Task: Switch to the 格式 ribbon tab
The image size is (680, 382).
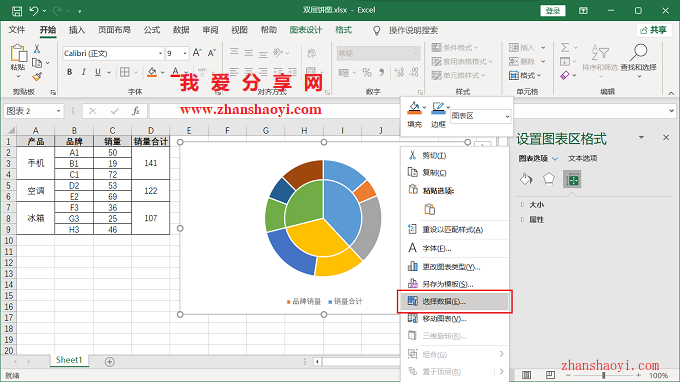Action: point(343,30)
